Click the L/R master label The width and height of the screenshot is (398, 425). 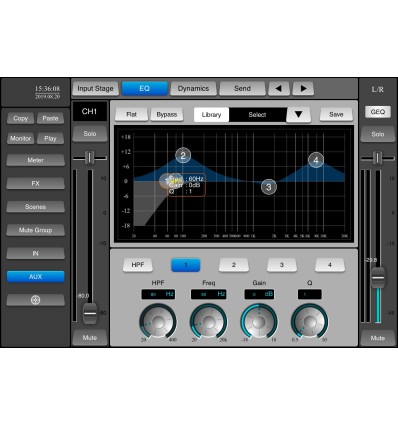pos(378,90)
